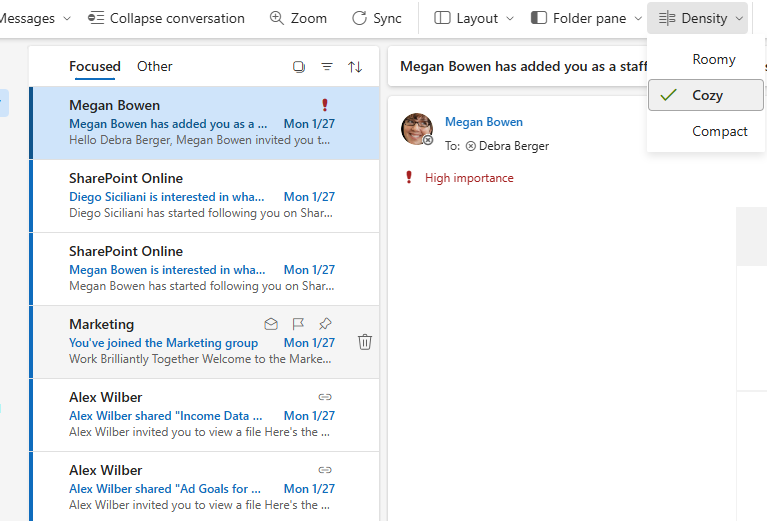Switch to the Other inbox tab
Screen dimensions: 767x521
point(155,66)
